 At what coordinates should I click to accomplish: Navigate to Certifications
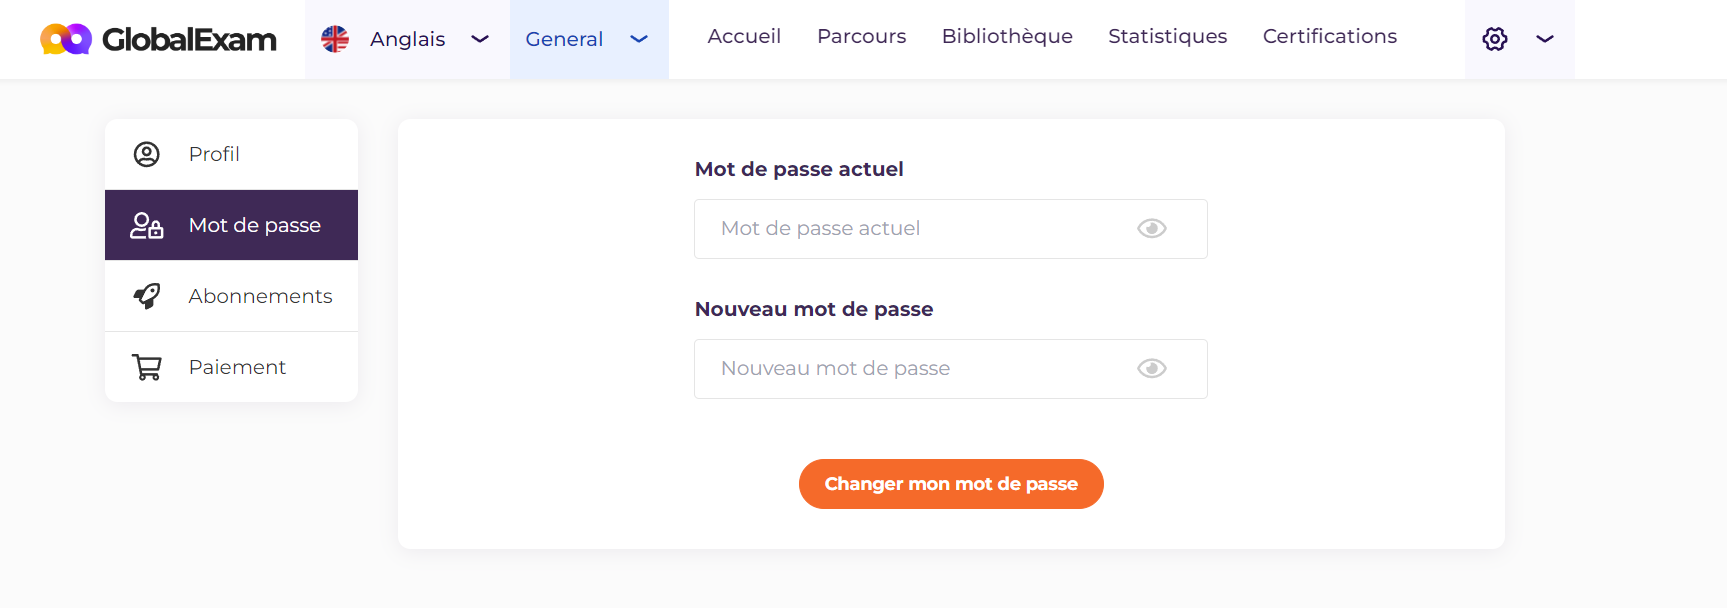point(1330,36)
